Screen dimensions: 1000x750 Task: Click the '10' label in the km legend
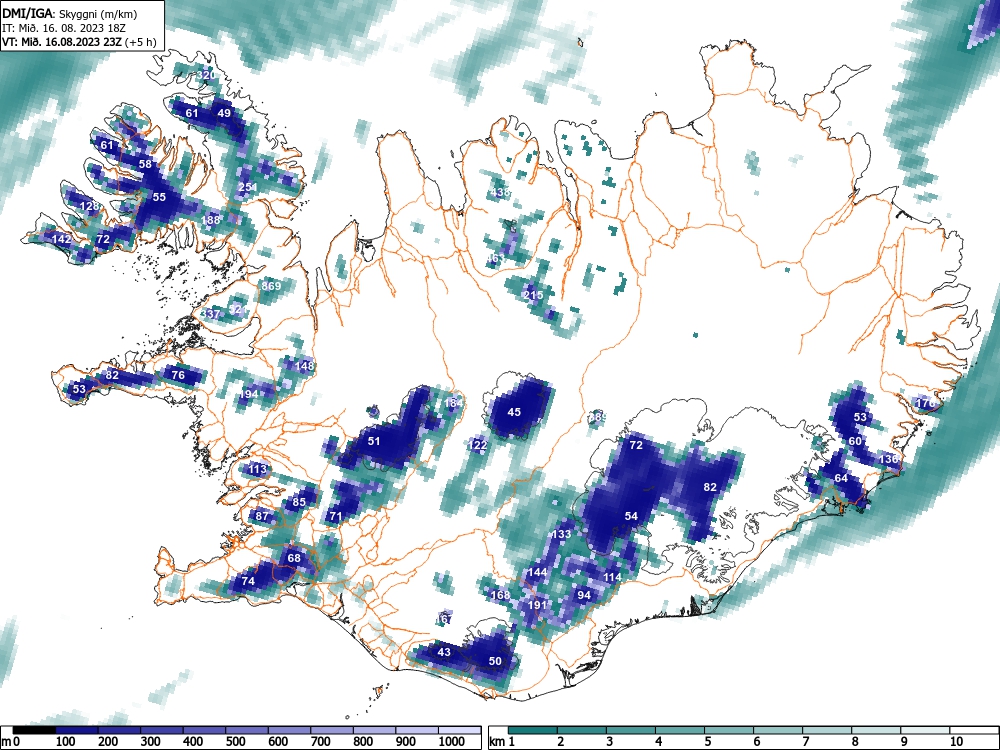tap(956, 742)
